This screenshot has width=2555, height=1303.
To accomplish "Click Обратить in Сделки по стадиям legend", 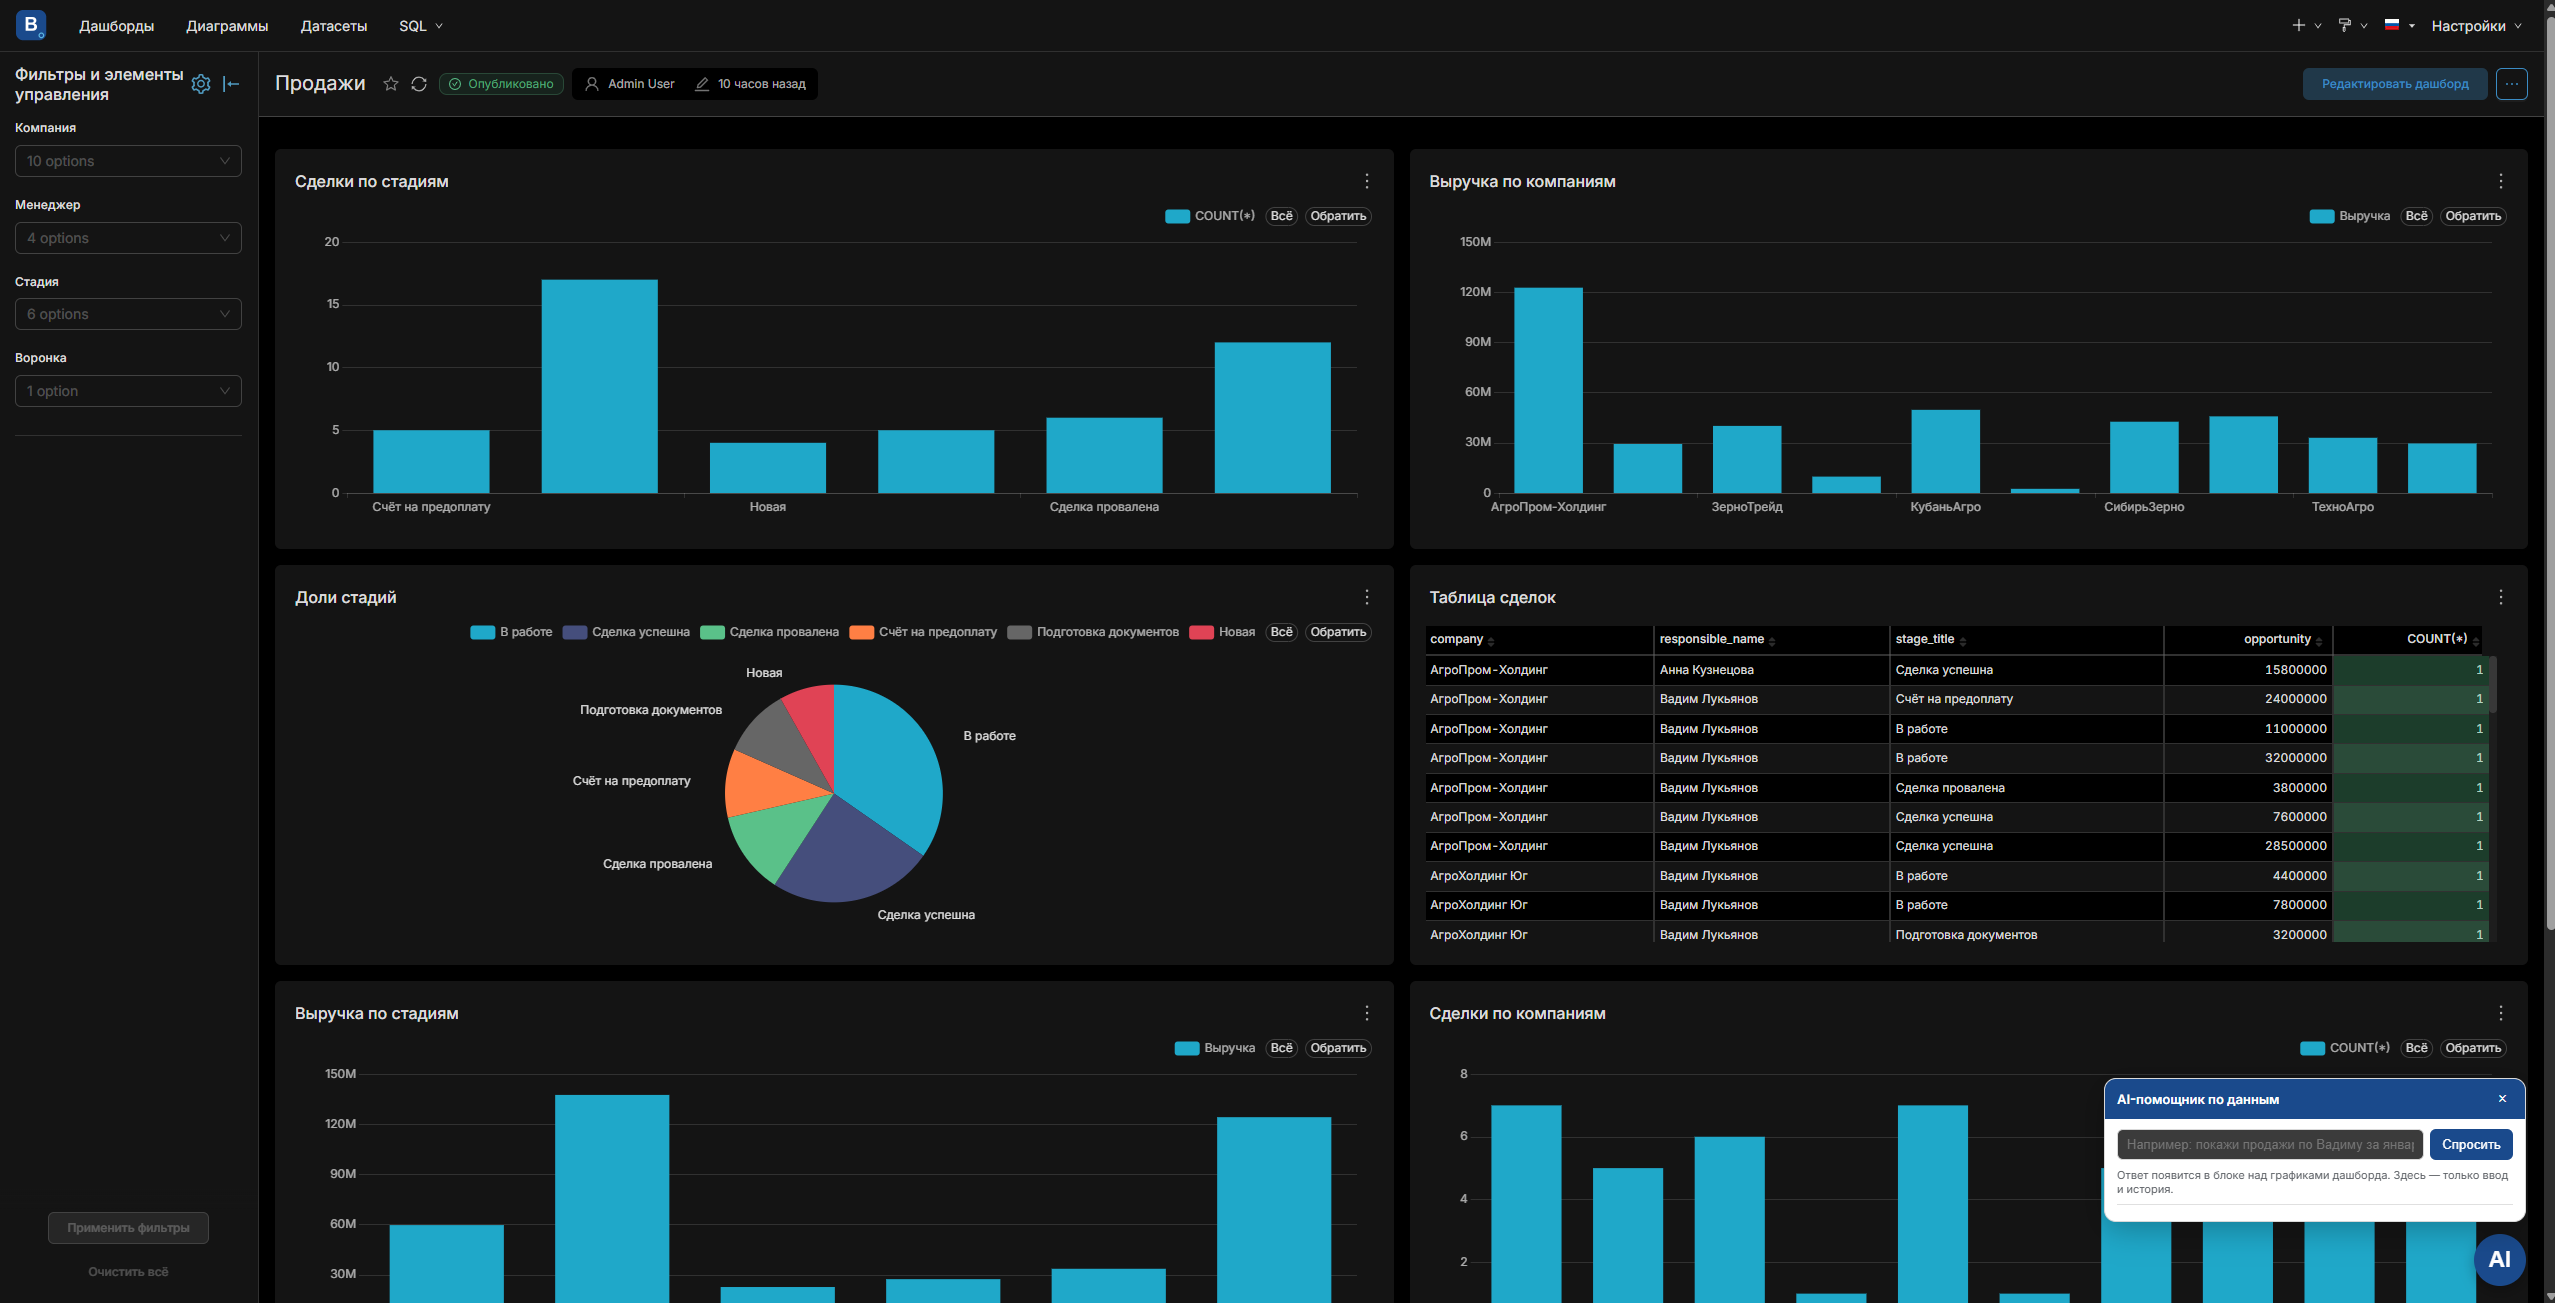I will coord(1338,216).
